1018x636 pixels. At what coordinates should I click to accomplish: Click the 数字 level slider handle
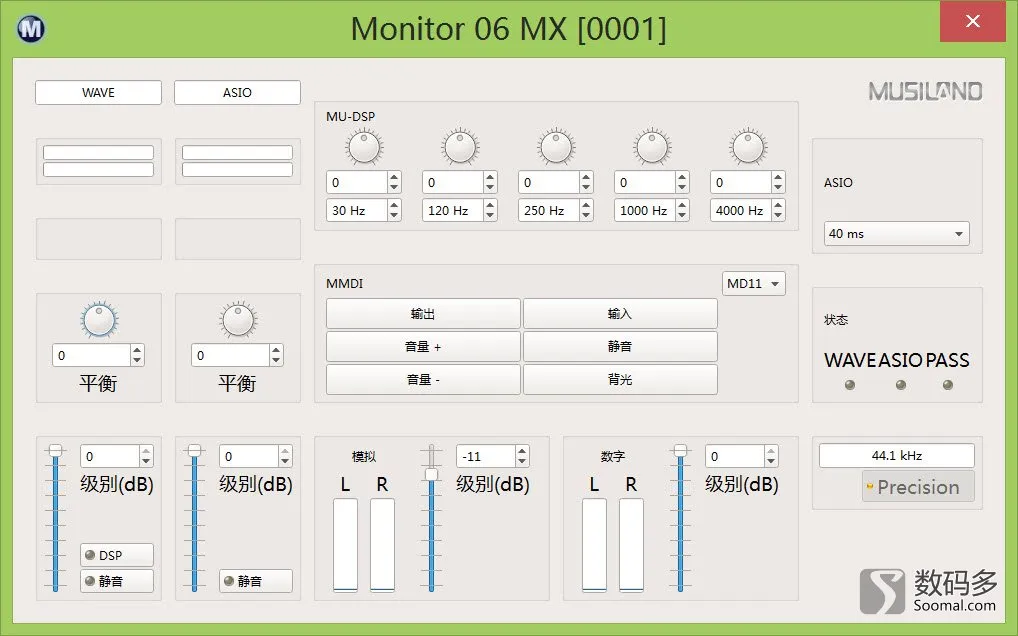click(x=680, y=450)
